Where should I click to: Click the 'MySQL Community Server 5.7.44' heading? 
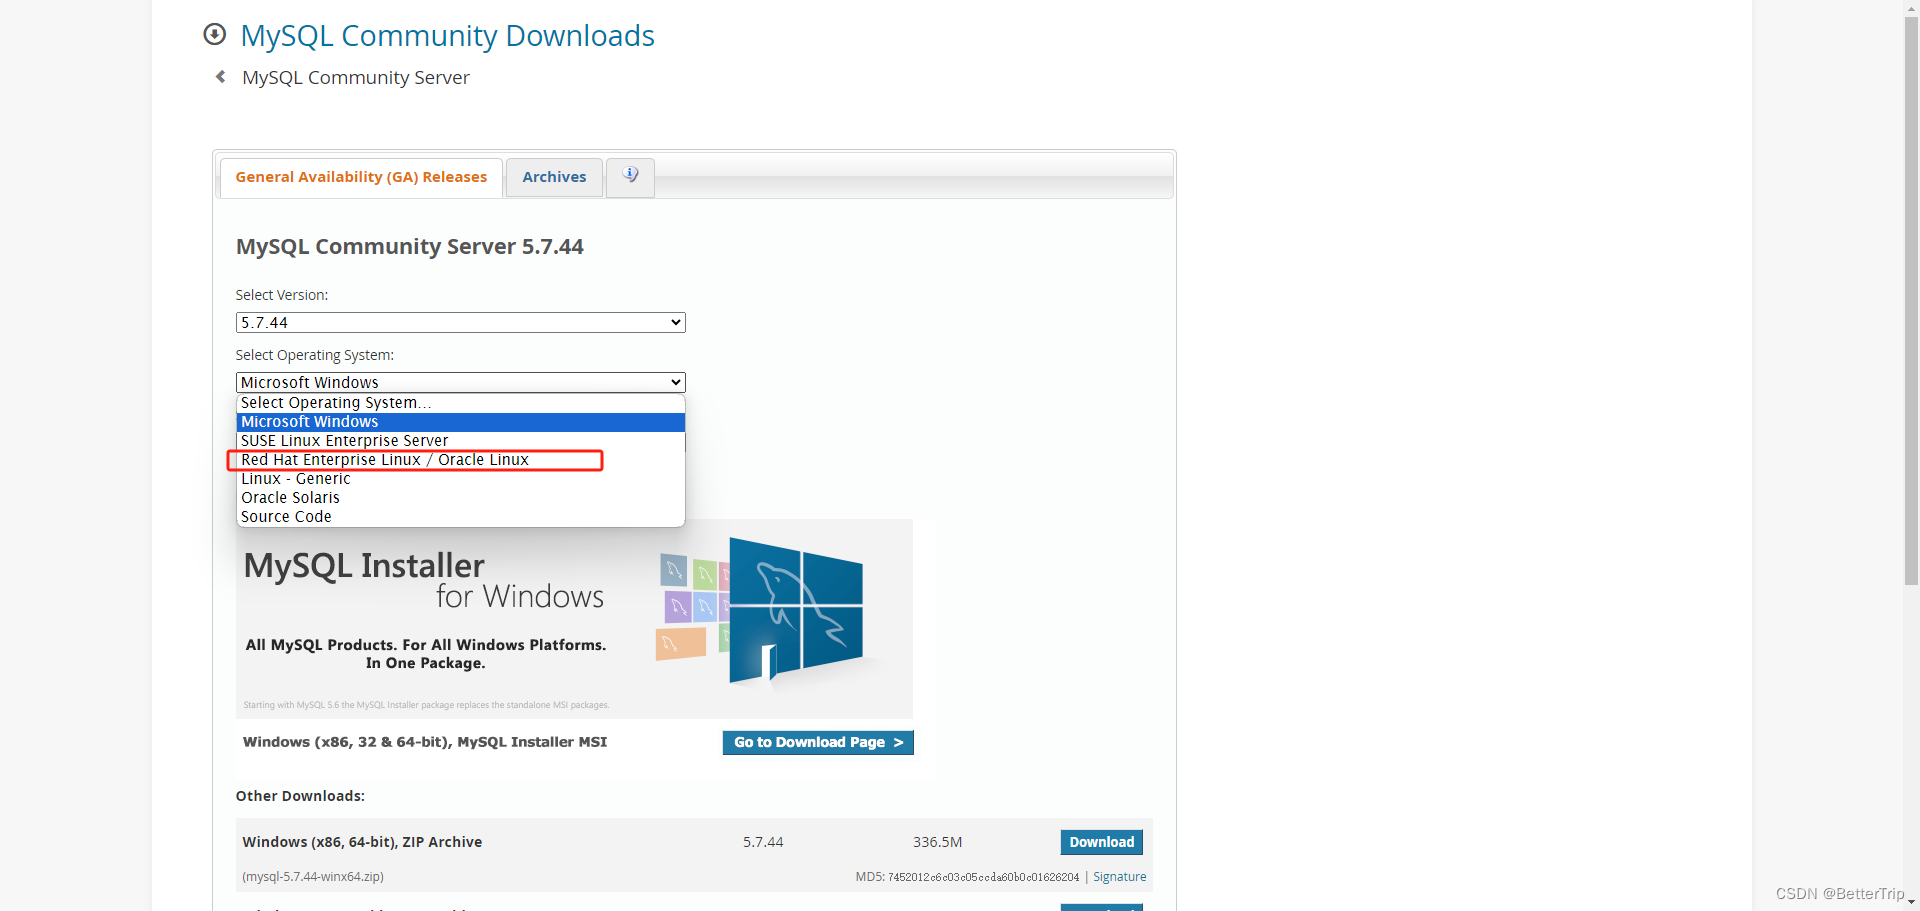click(410, 247)
